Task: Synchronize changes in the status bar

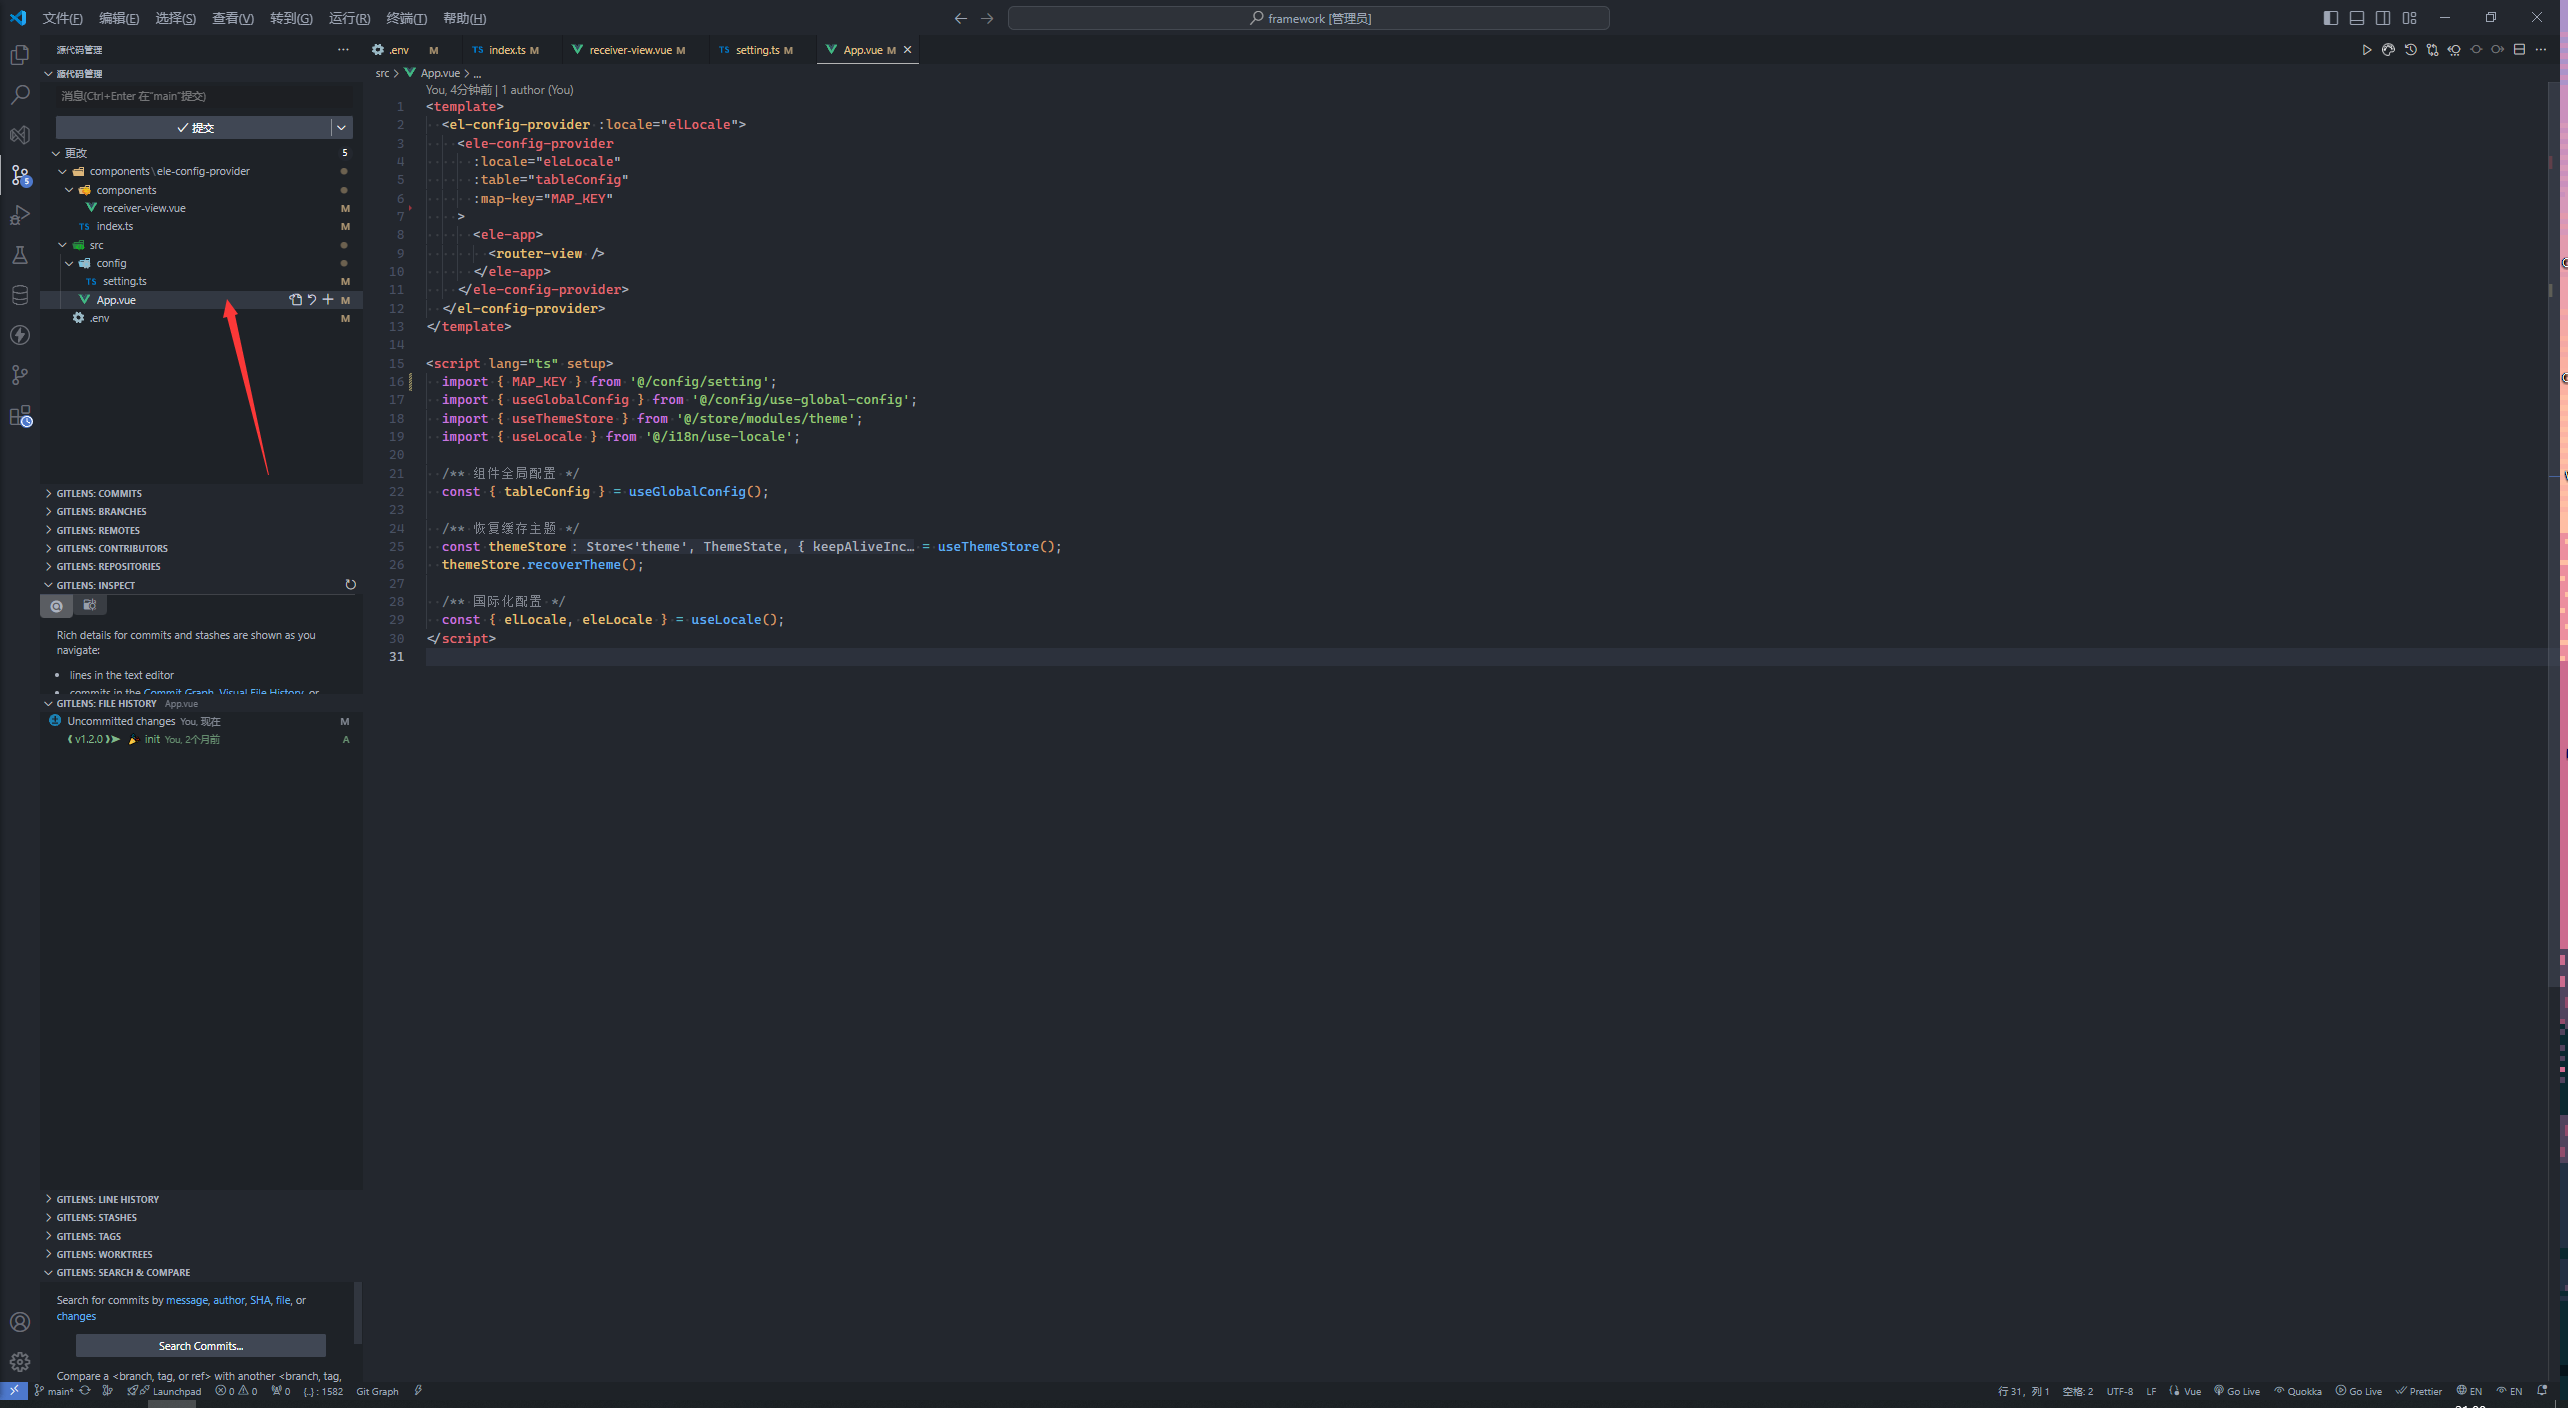Action: tap(85, 1391)
